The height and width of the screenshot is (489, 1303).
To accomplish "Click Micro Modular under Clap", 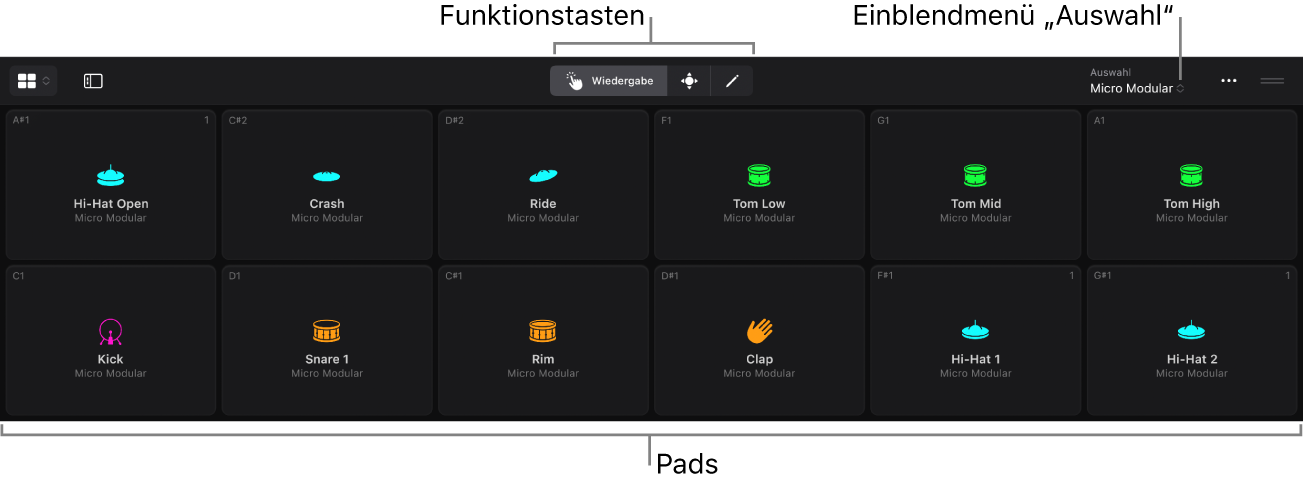I will 759,374.
